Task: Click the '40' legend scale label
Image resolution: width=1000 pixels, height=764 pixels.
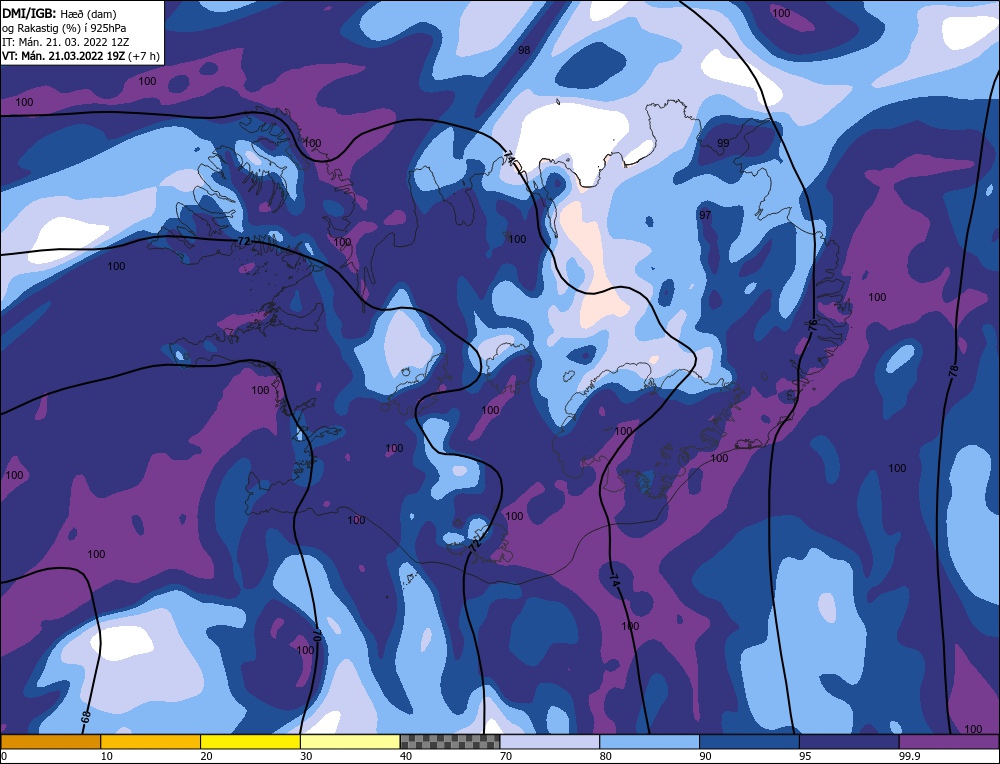Action: 406,756
